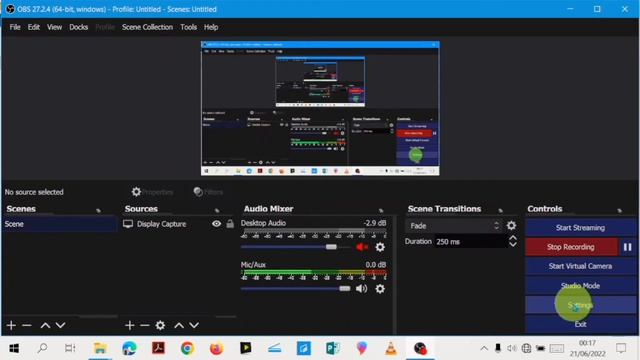
Task: Open the Windows Start menu
Action: pyautogui.click(x=14, y=348)
